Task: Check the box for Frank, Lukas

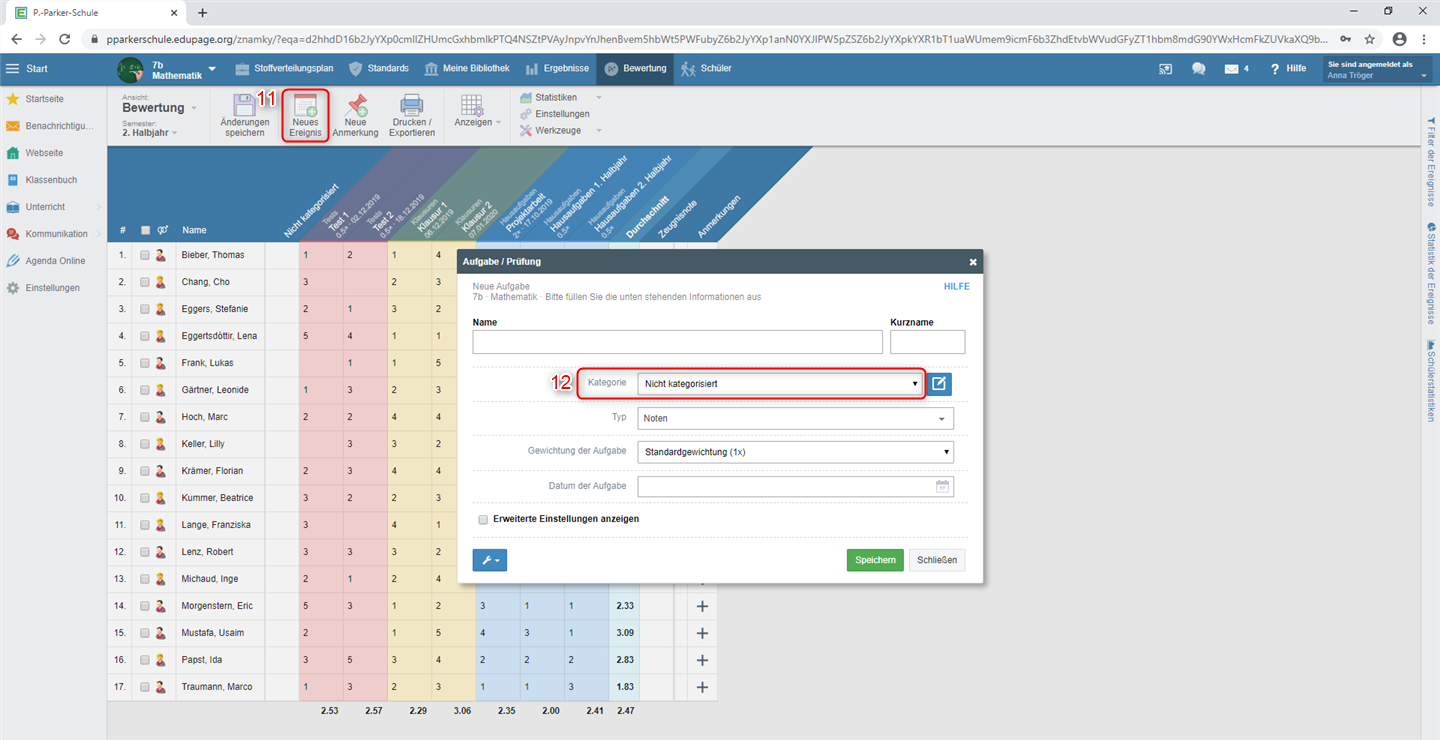Action: coord(145,363)
